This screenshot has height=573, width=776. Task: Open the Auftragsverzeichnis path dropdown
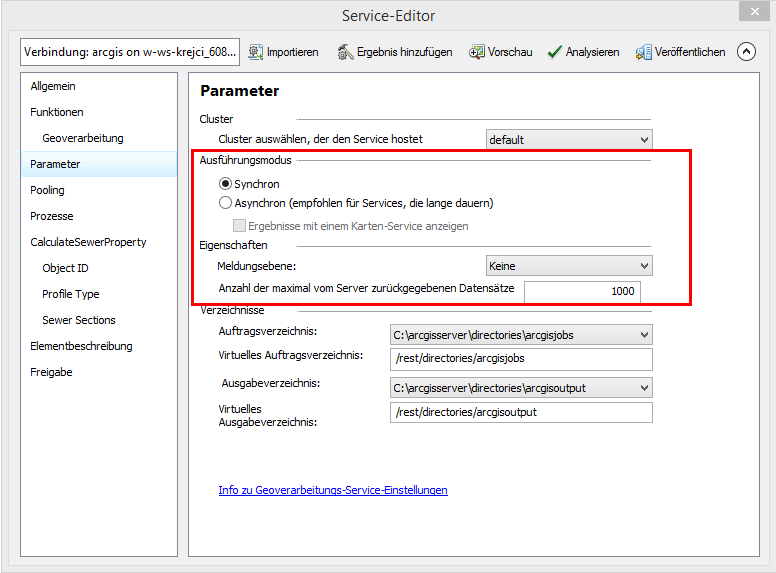coord(521,335)
